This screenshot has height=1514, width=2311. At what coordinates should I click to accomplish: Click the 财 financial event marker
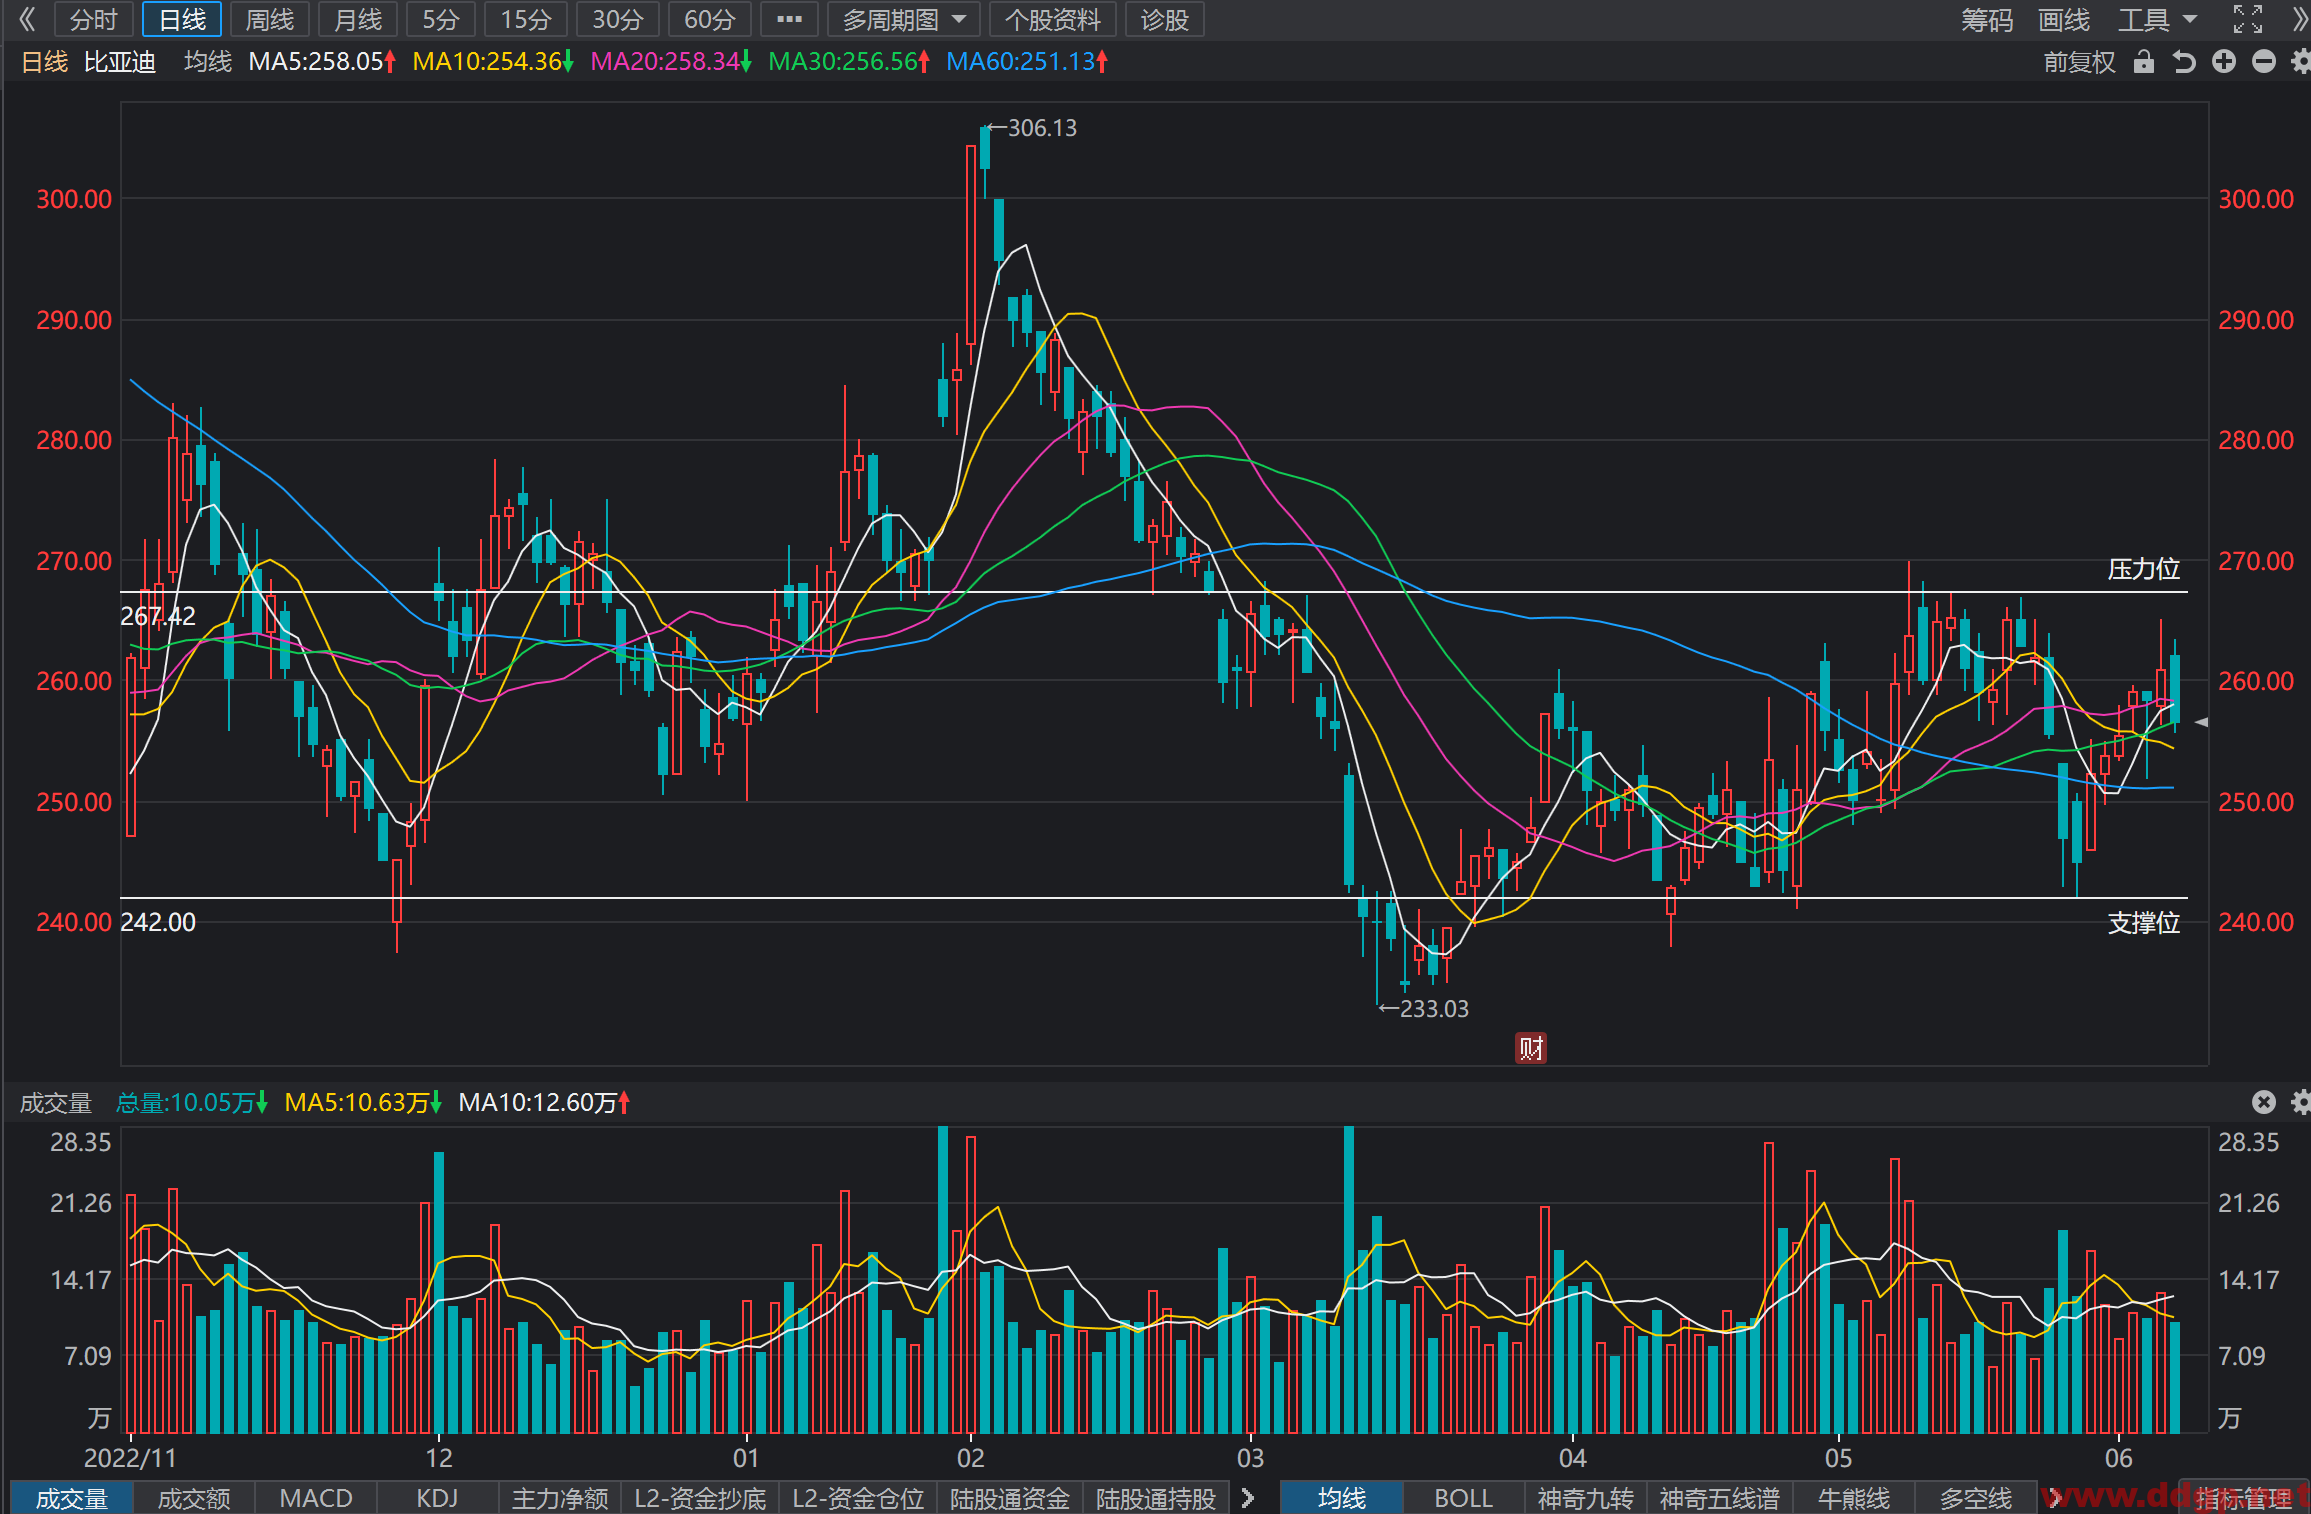click(1531, 1048)
